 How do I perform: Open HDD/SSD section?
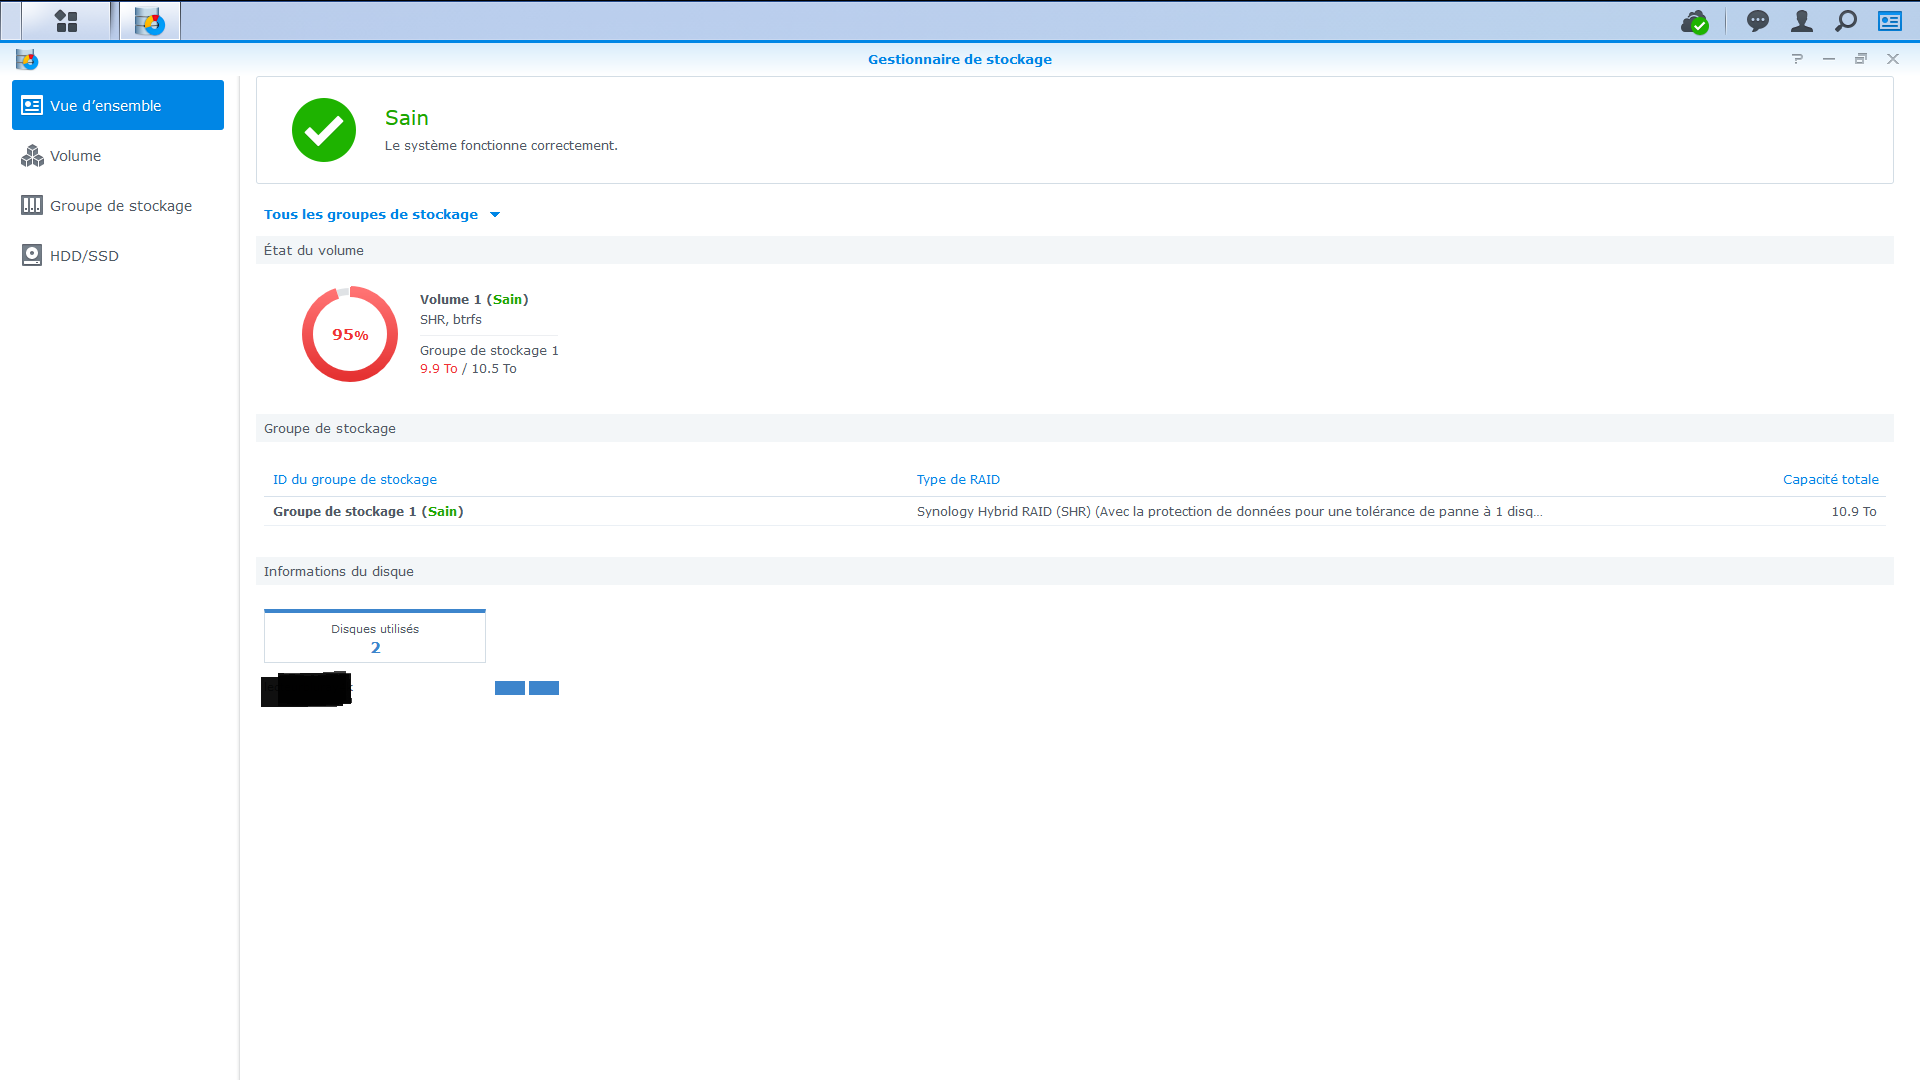(x=84, y=256)
